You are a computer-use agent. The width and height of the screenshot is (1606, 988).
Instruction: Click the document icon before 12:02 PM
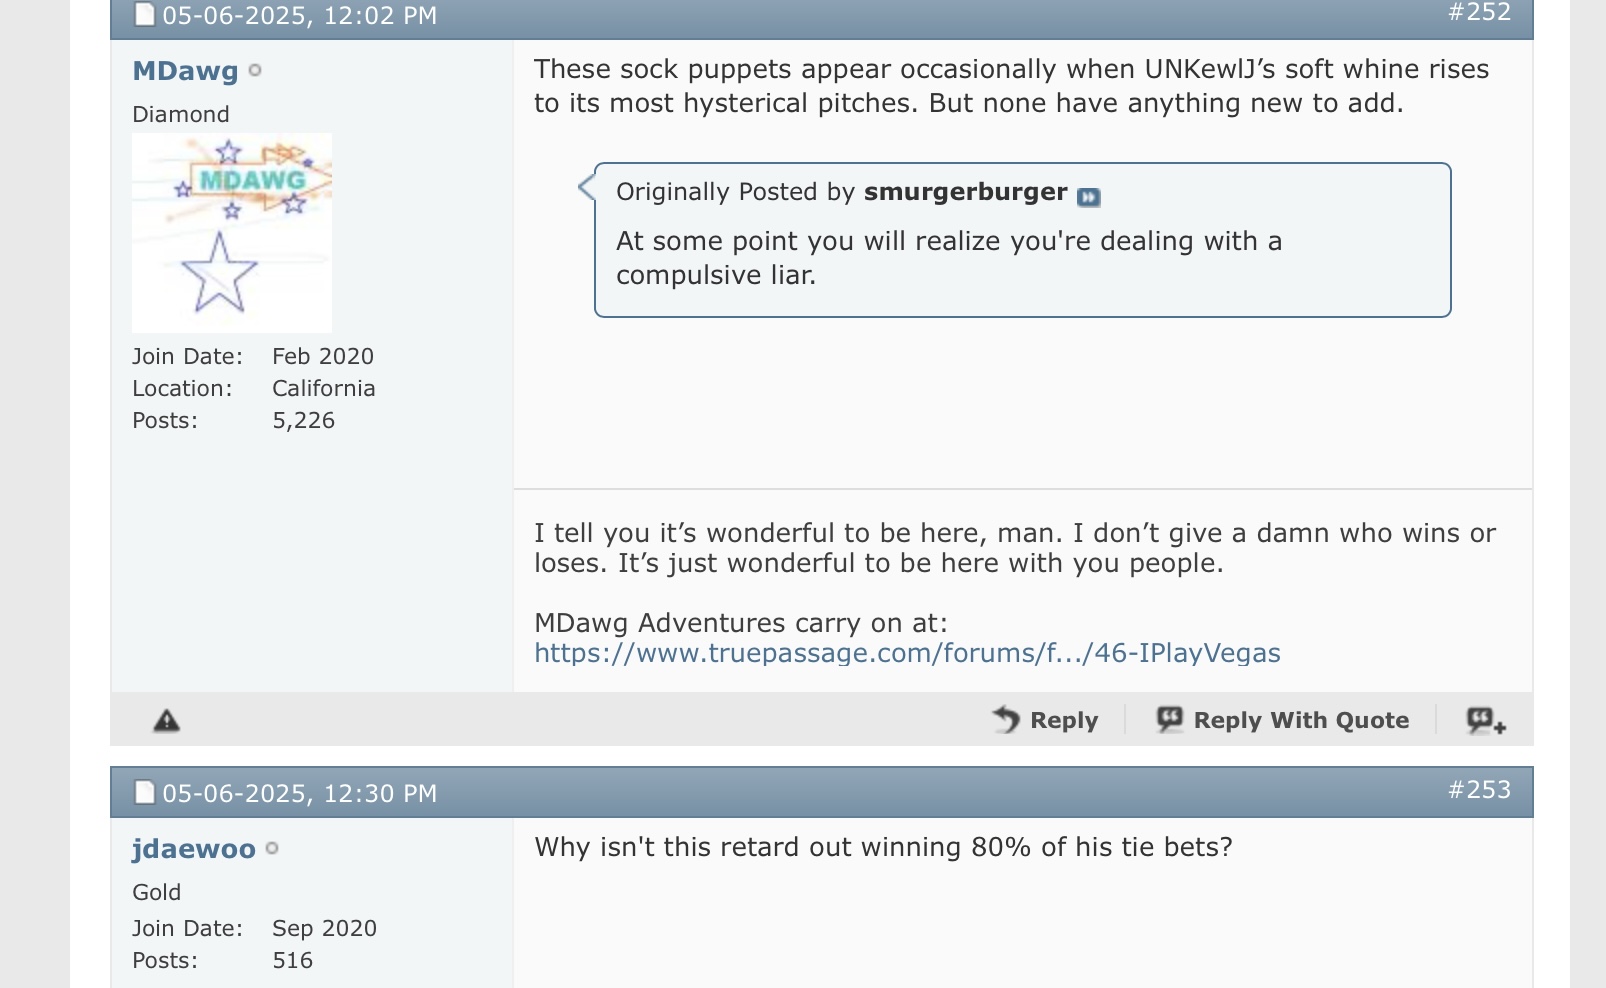click(146, 15)
